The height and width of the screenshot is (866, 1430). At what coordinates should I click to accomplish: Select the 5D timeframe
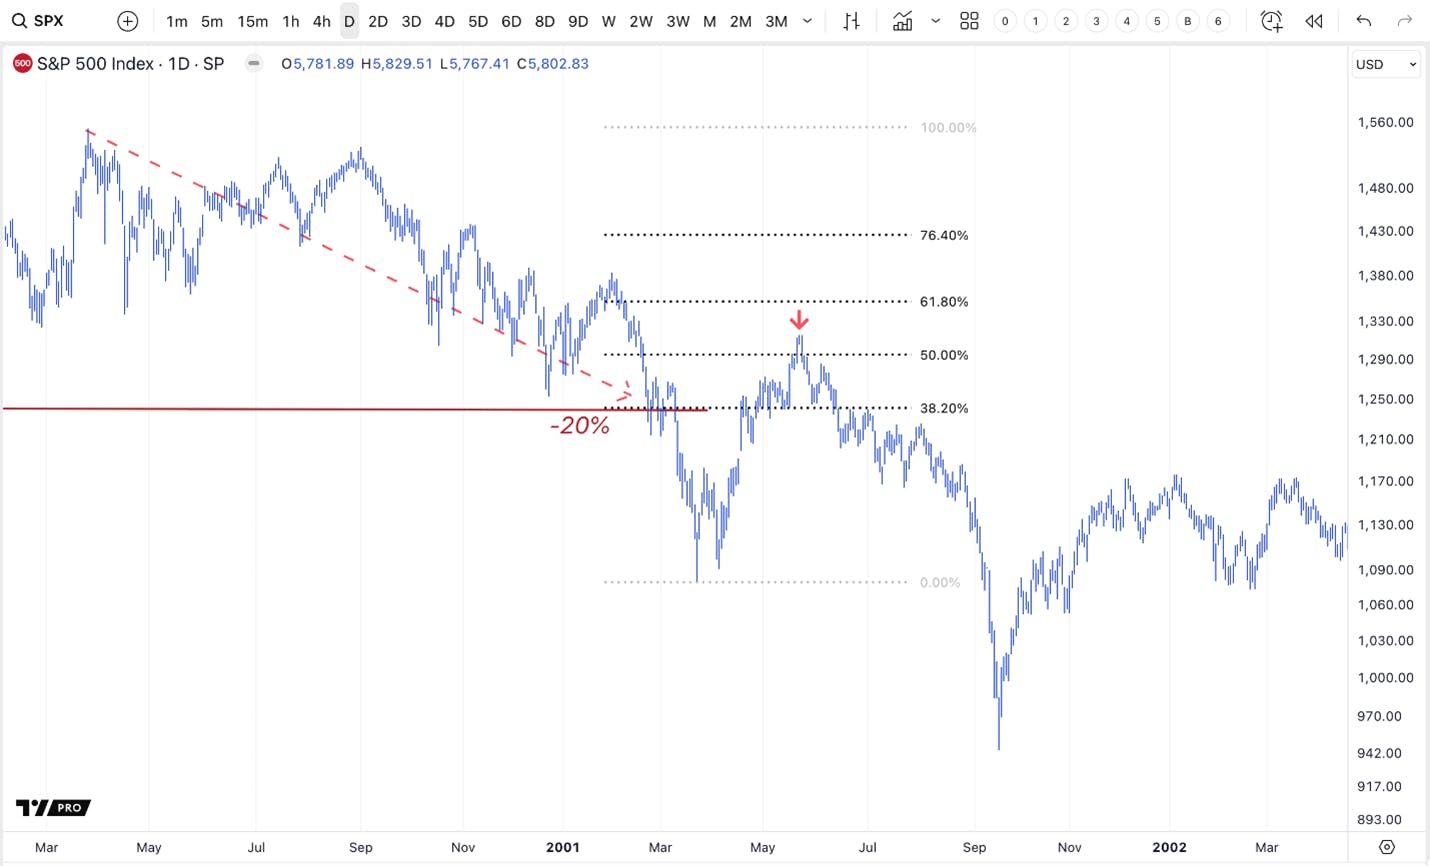click(478, 21)
